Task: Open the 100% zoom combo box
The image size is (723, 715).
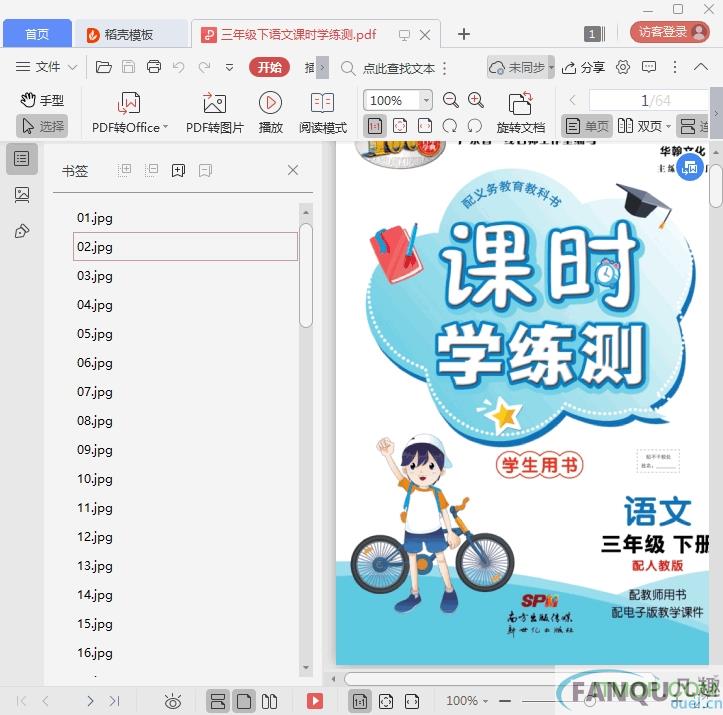Action: [397, 100]
